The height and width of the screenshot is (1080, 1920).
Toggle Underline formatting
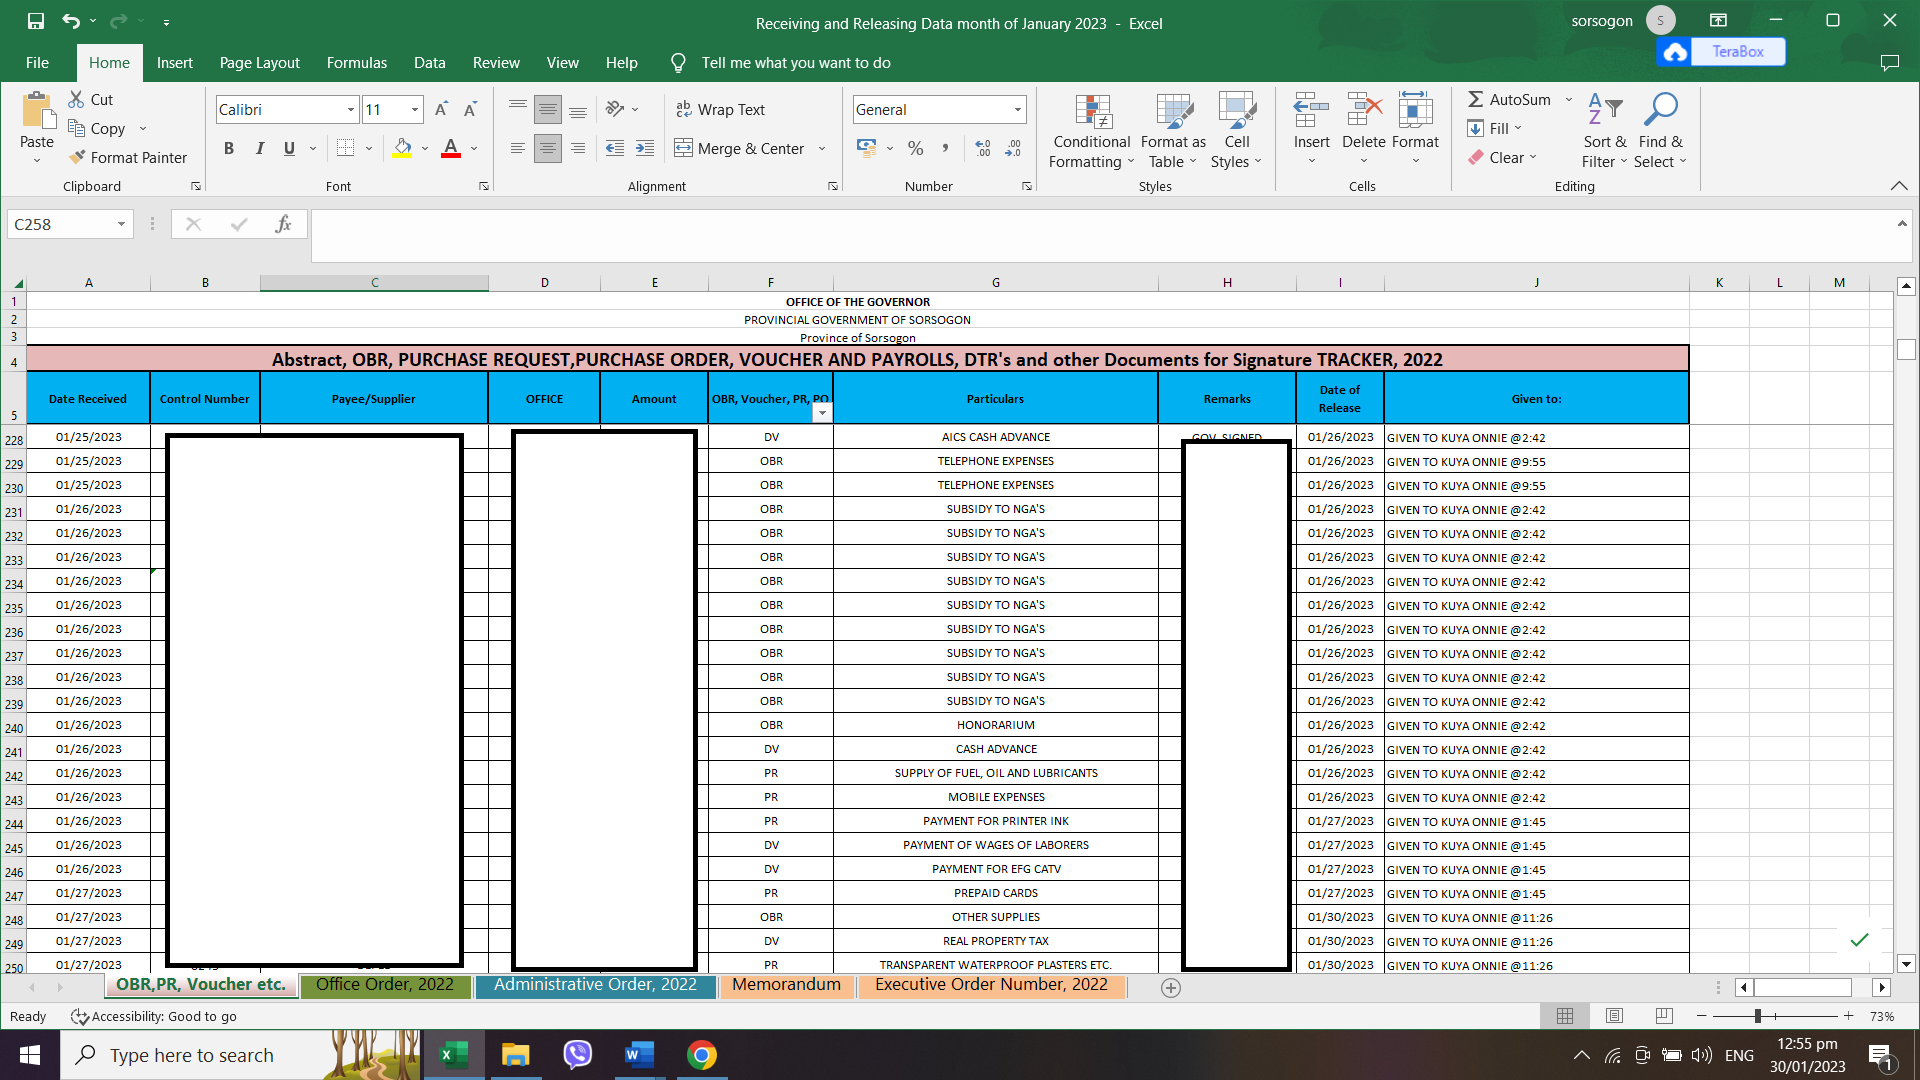coord(289,148)
